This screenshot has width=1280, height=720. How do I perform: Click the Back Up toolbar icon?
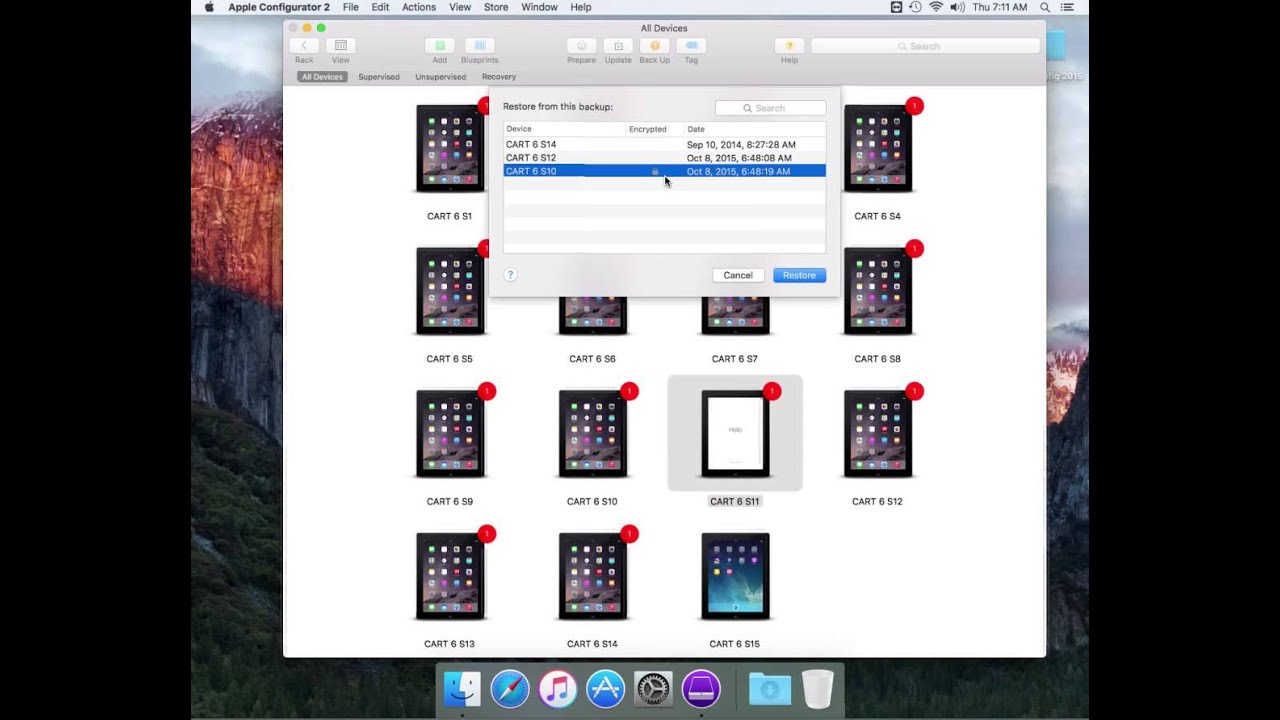[x=655, y=46]
